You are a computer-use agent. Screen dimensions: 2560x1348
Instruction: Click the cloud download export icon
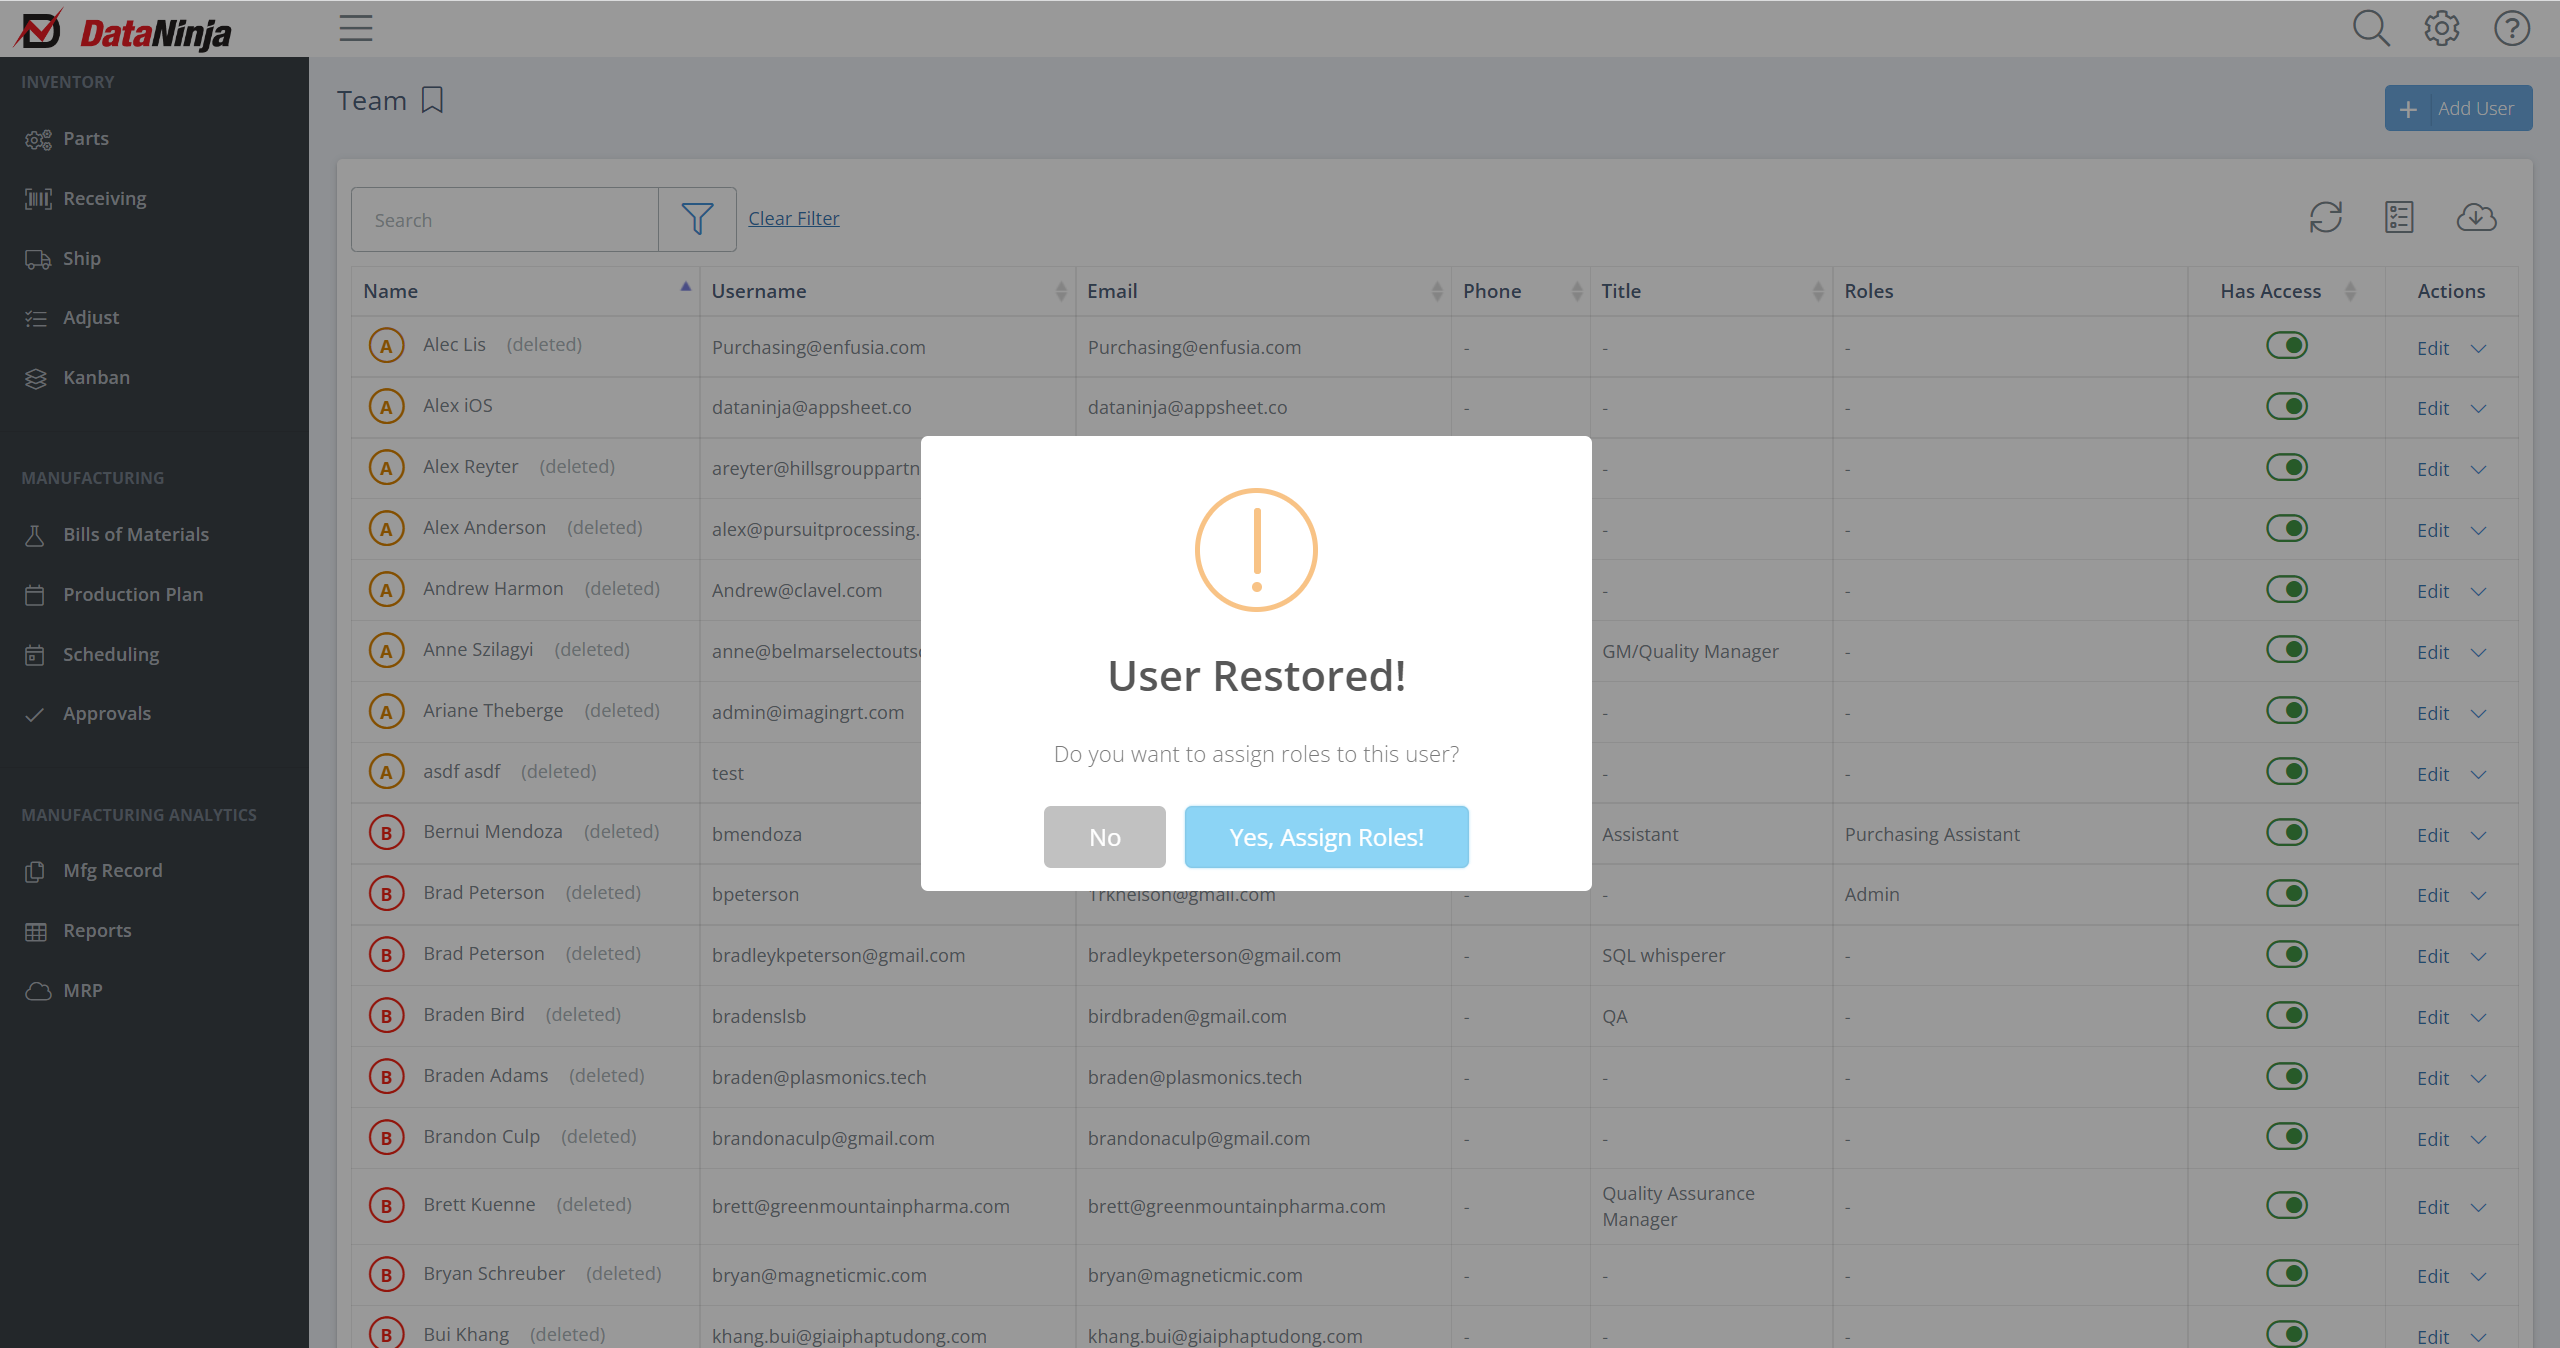point(2476,217)
